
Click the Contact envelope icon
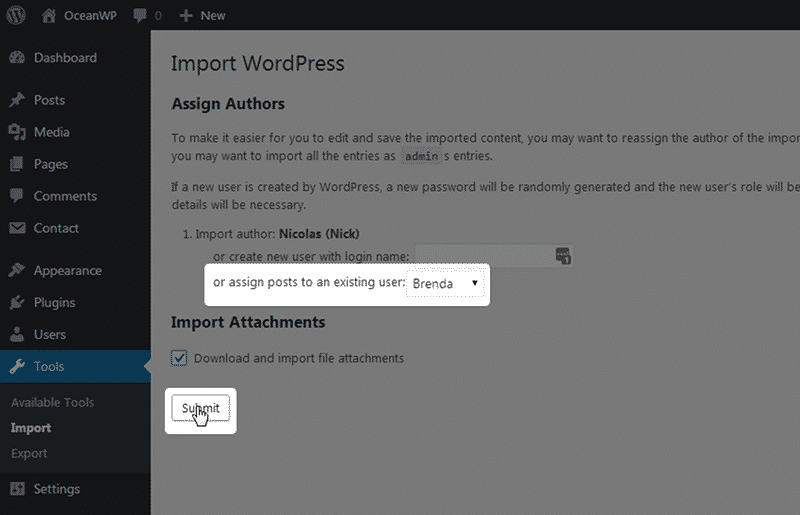[x=17, y=228]
